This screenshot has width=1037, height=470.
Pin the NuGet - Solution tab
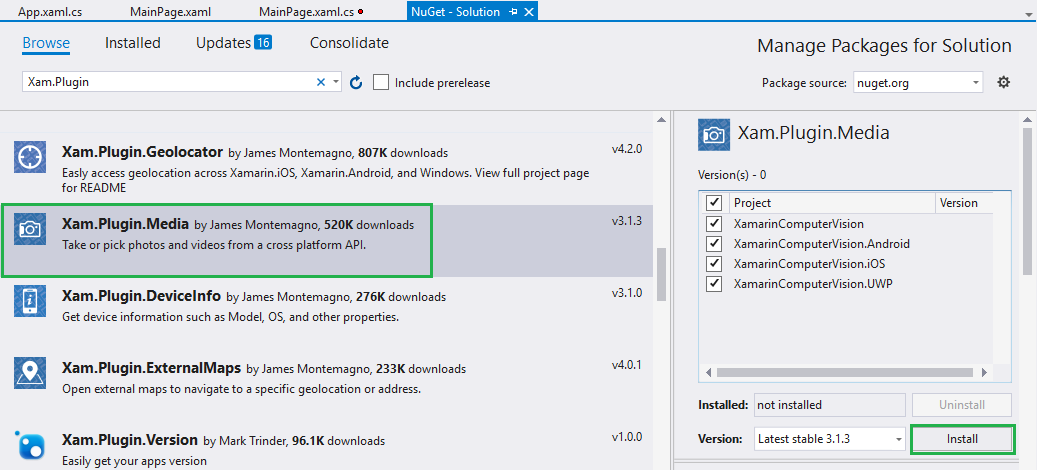(513, 12)
